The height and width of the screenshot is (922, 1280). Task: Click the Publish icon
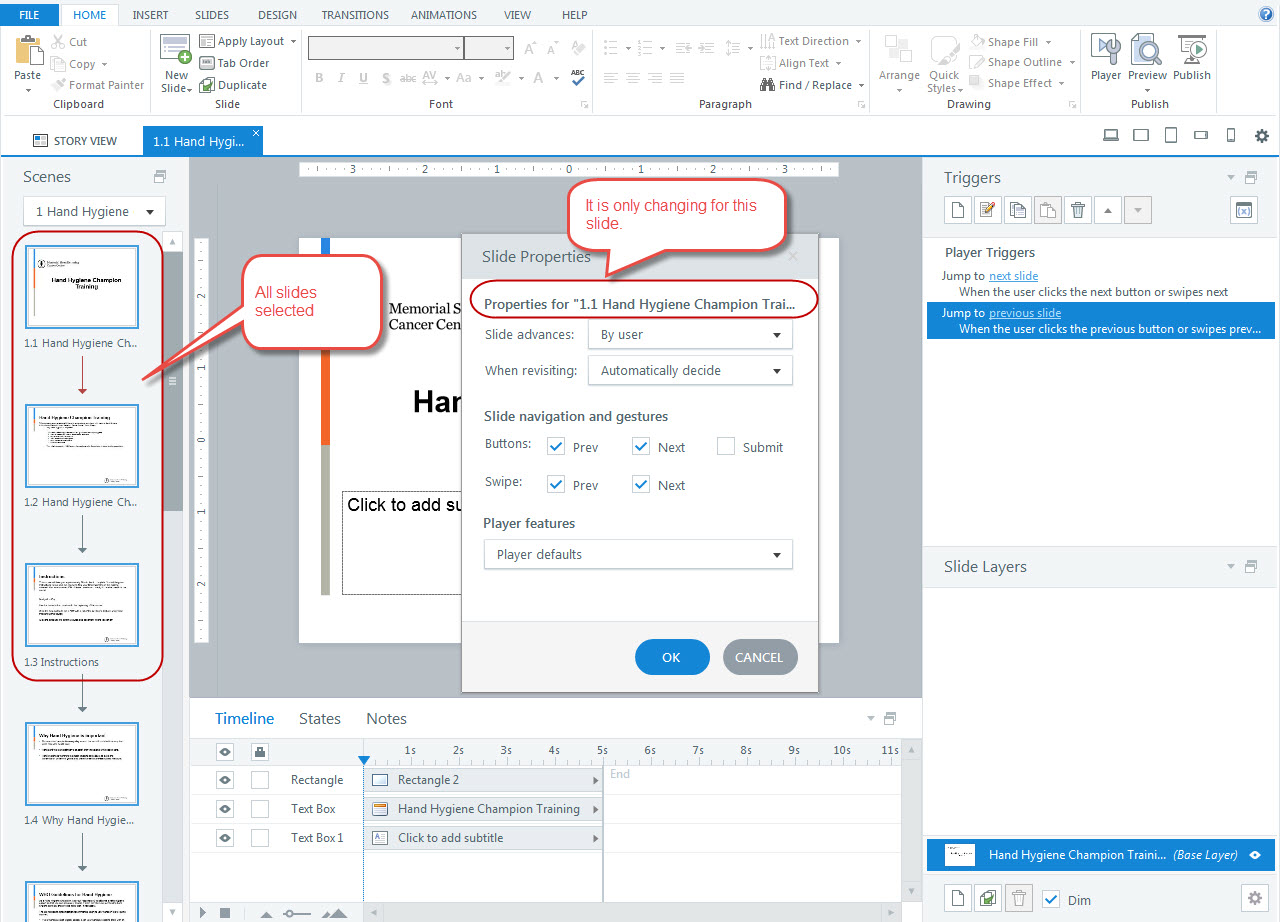[1191, 56]
